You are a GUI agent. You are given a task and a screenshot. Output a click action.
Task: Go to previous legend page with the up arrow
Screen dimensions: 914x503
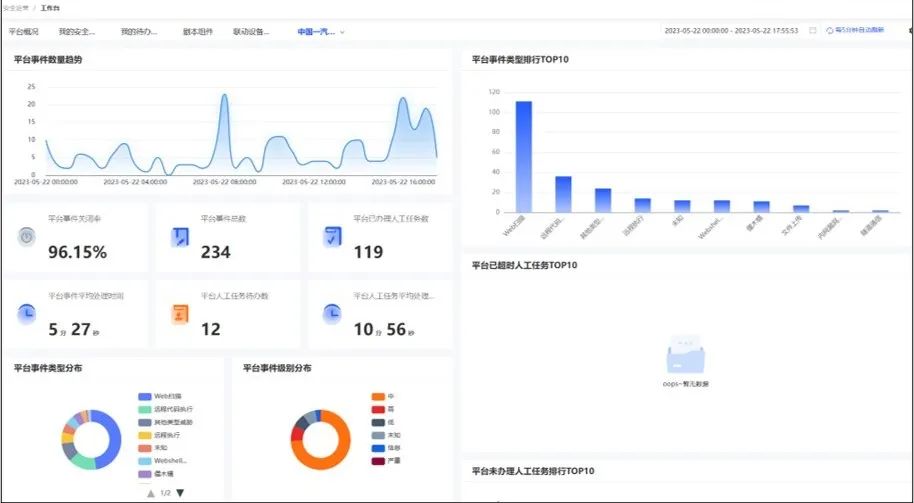pyautogui.click(x=151, y=493)
